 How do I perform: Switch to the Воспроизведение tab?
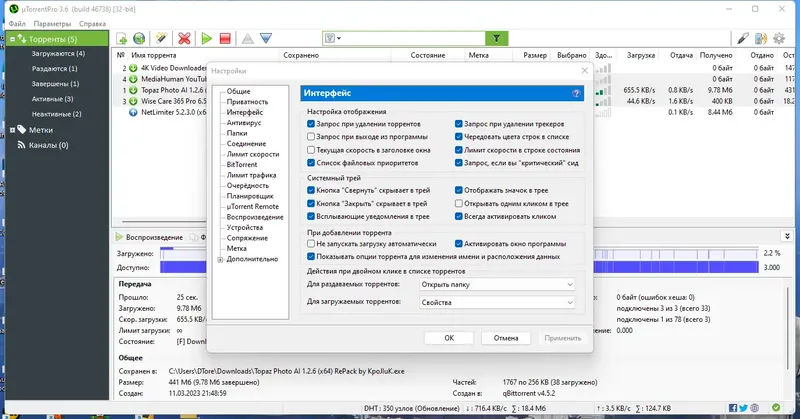[149, 237]
